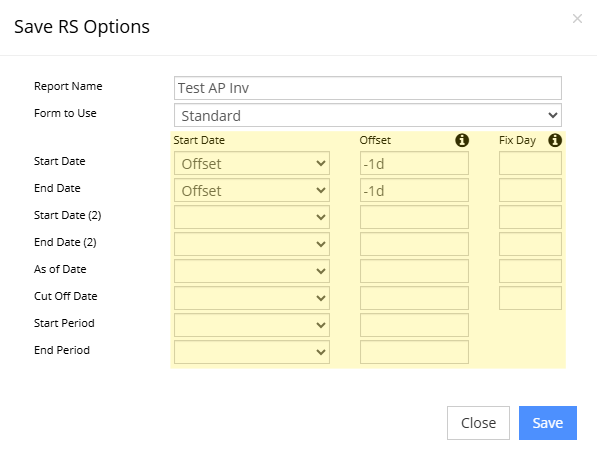Image resolution: width=597 pixels, height=459 pixels.
Task: Expand the Start Date (2) dropdown
Action: coord(252,217)
